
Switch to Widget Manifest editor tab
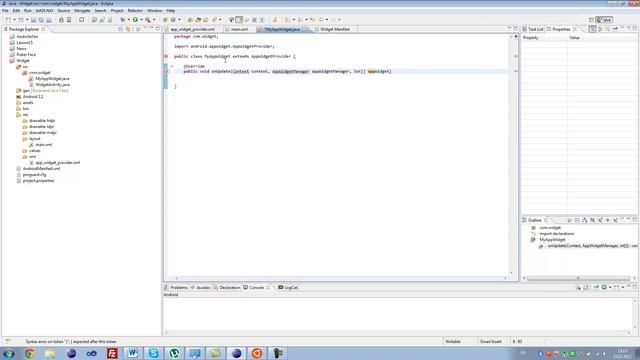[335, 29]
